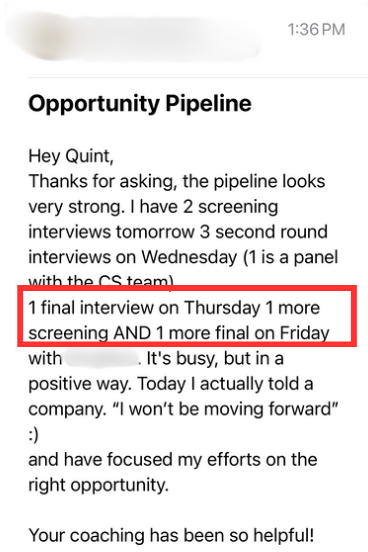Viewport: 368px width, 552px height.
Task: Click the "Hey Quint," greeting line
Action: [71, 156]
